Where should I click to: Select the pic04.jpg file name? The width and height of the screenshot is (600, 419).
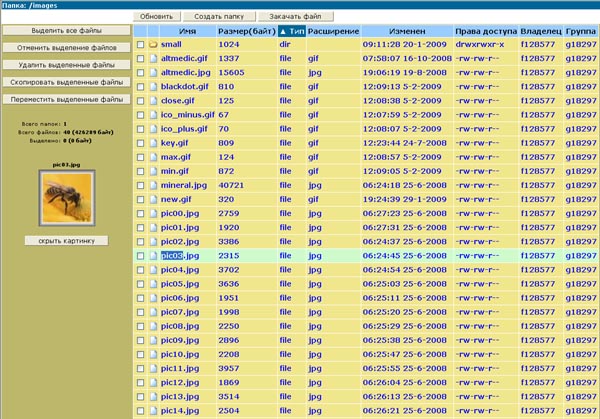point(180,270)
